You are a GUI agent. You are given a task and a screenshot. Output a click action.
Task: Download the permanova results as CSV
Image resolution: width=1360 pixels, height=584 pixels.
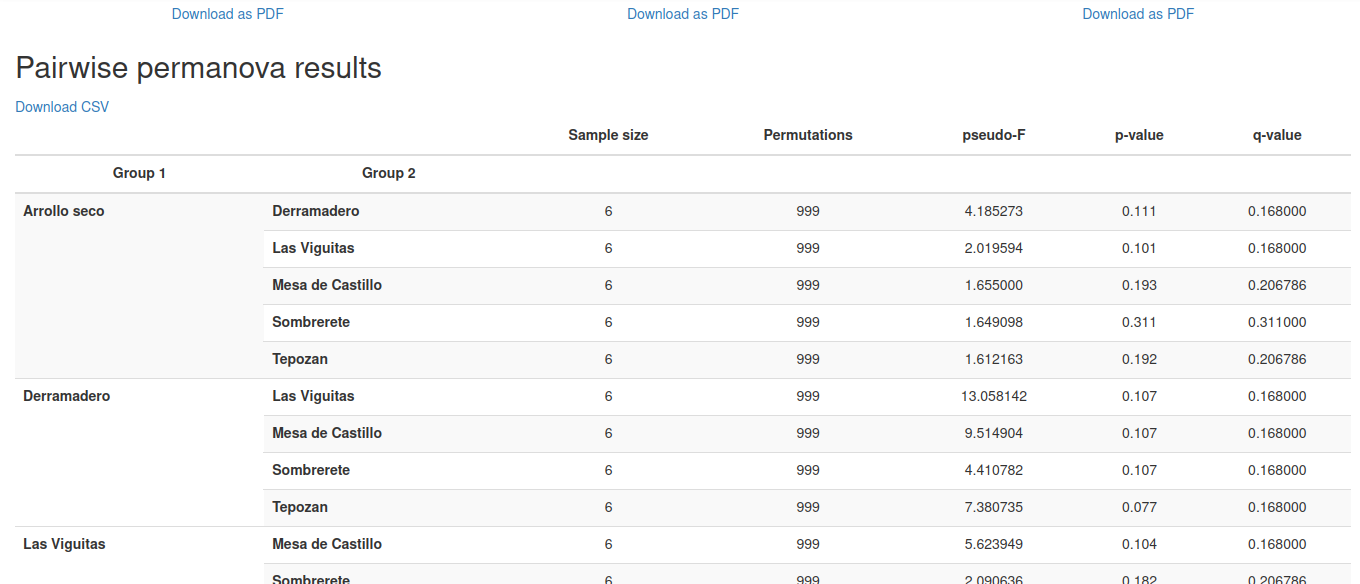(62, 107)
